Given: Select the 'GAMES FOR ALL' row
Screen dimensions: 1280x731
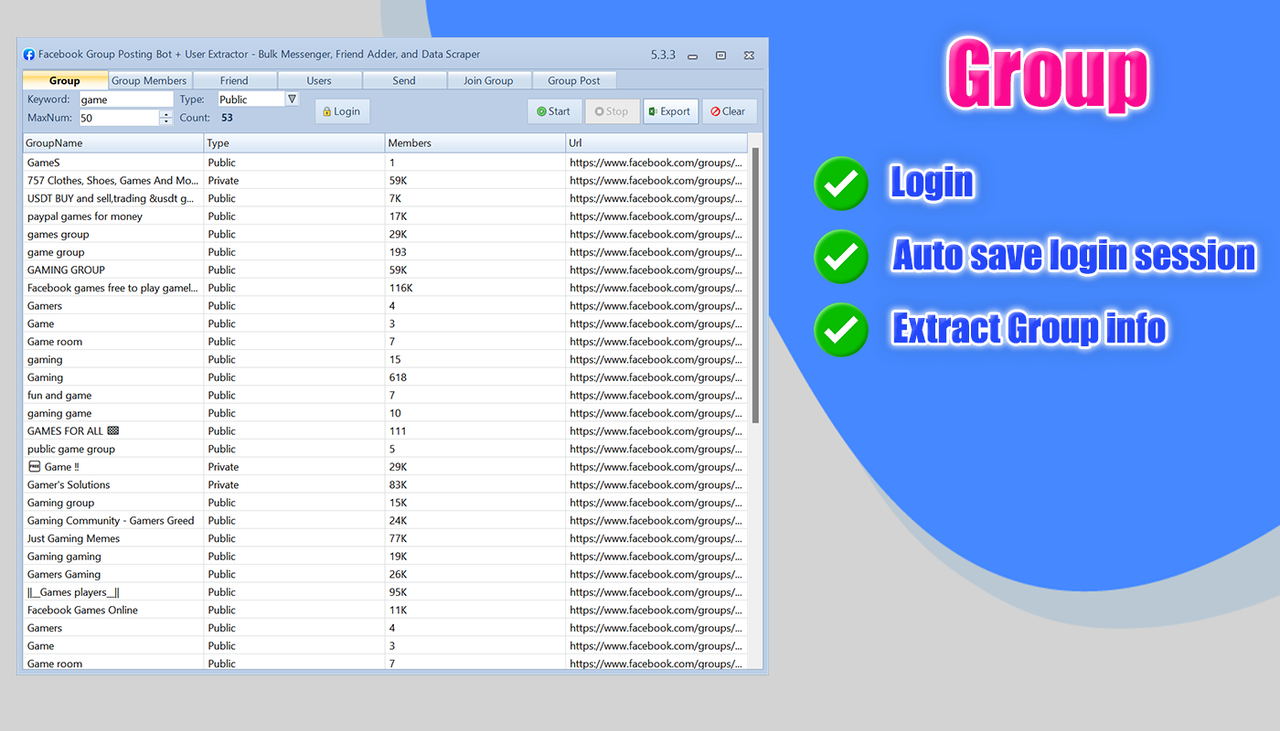Looking at the screenshot, I should pyautogui.click(x=385, y=431).
